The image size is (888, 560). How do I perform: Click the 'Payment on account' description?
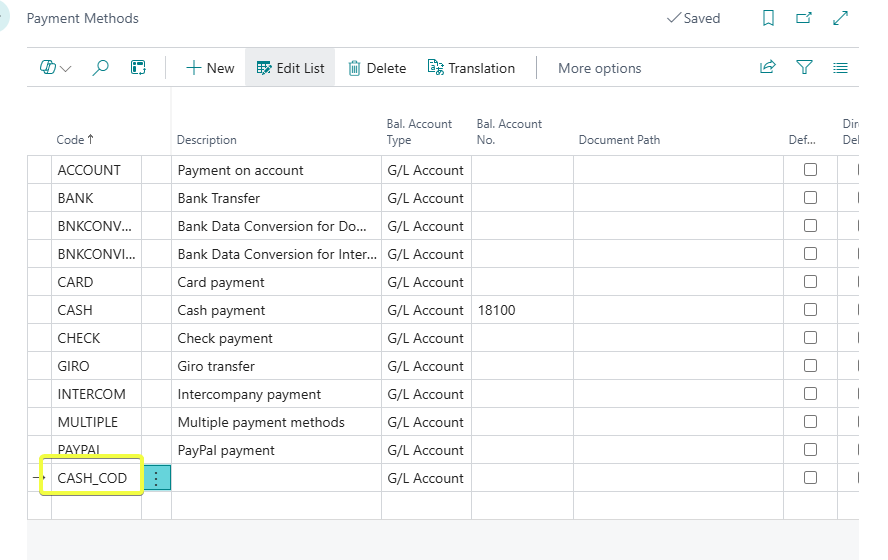tap(241, 170)
